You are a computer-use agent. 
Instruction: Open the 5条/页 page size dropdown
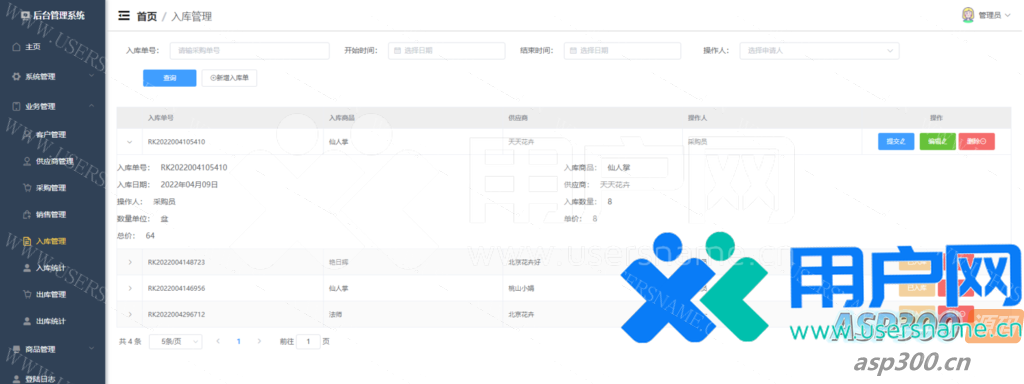tap(175, 341)
